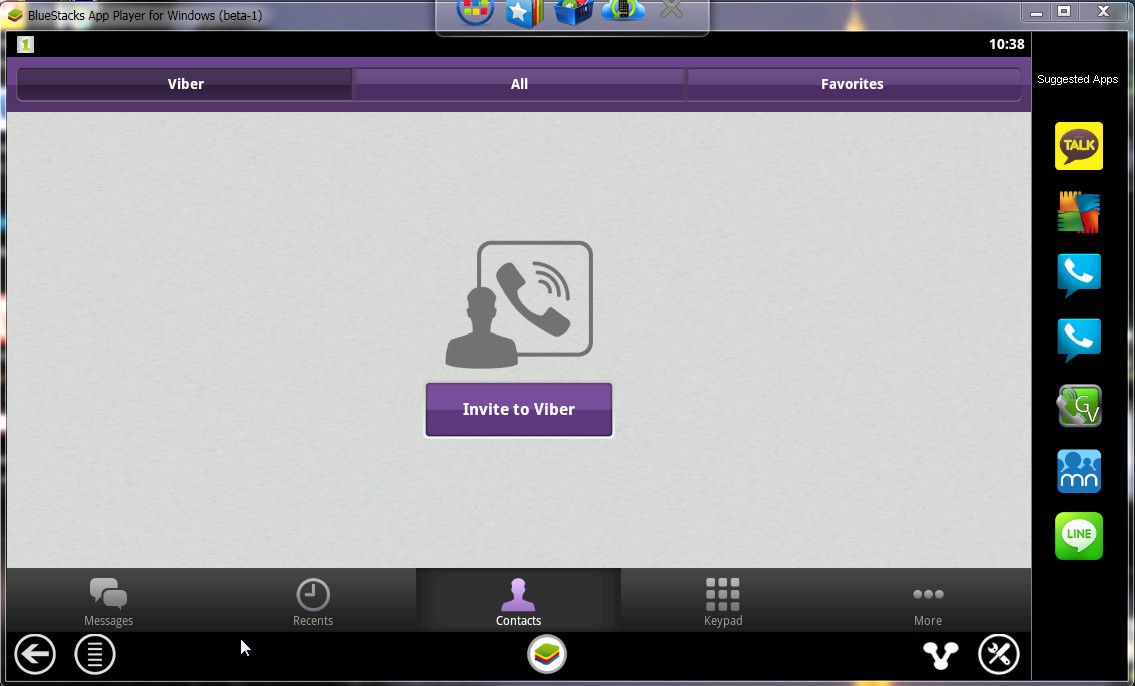Open the More options tab
1135x686 pixels.
928,601
